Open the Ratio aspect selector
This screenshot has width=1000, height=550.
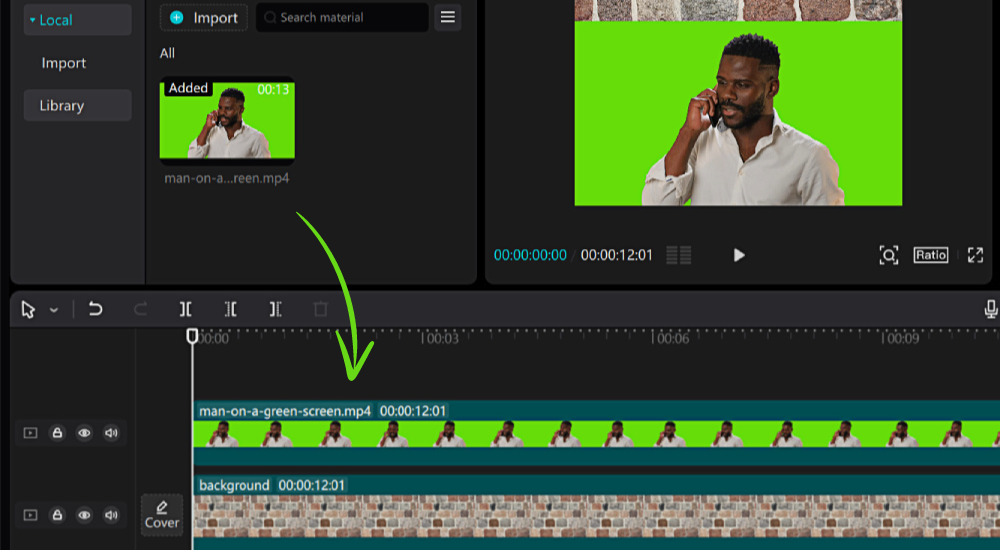pyautogui.click(x=930, y=255)
